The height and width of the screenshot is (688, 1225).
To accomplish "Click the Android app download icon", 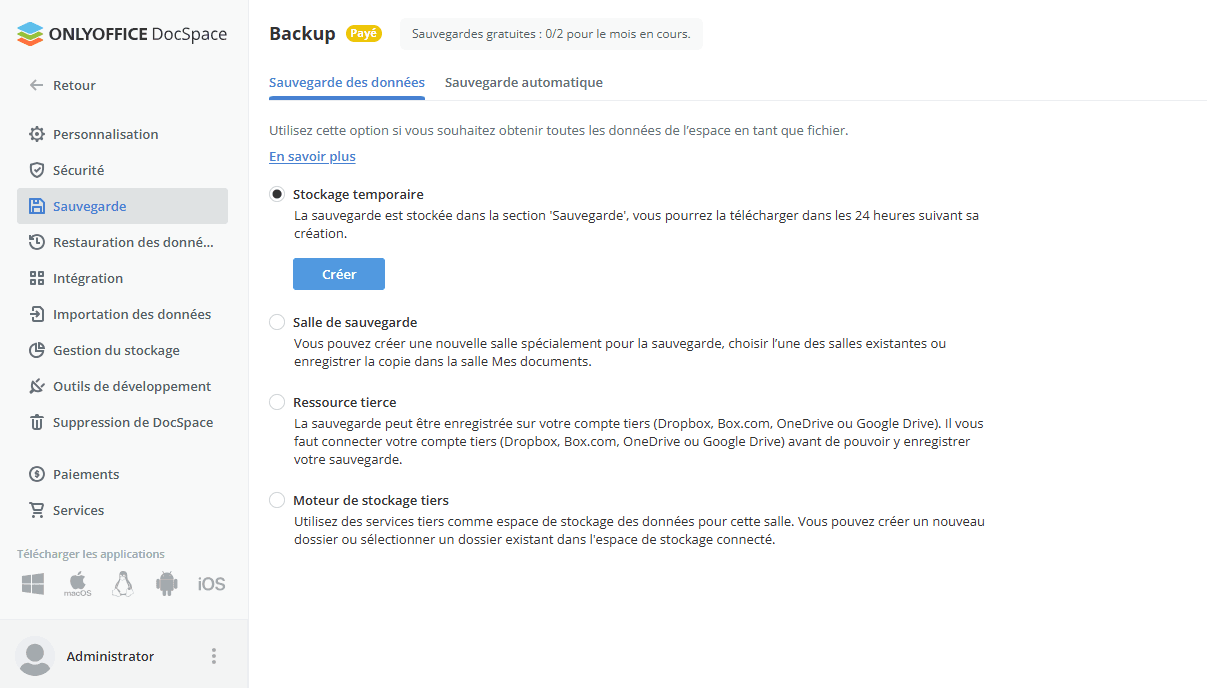I will [x=167, y=584].
